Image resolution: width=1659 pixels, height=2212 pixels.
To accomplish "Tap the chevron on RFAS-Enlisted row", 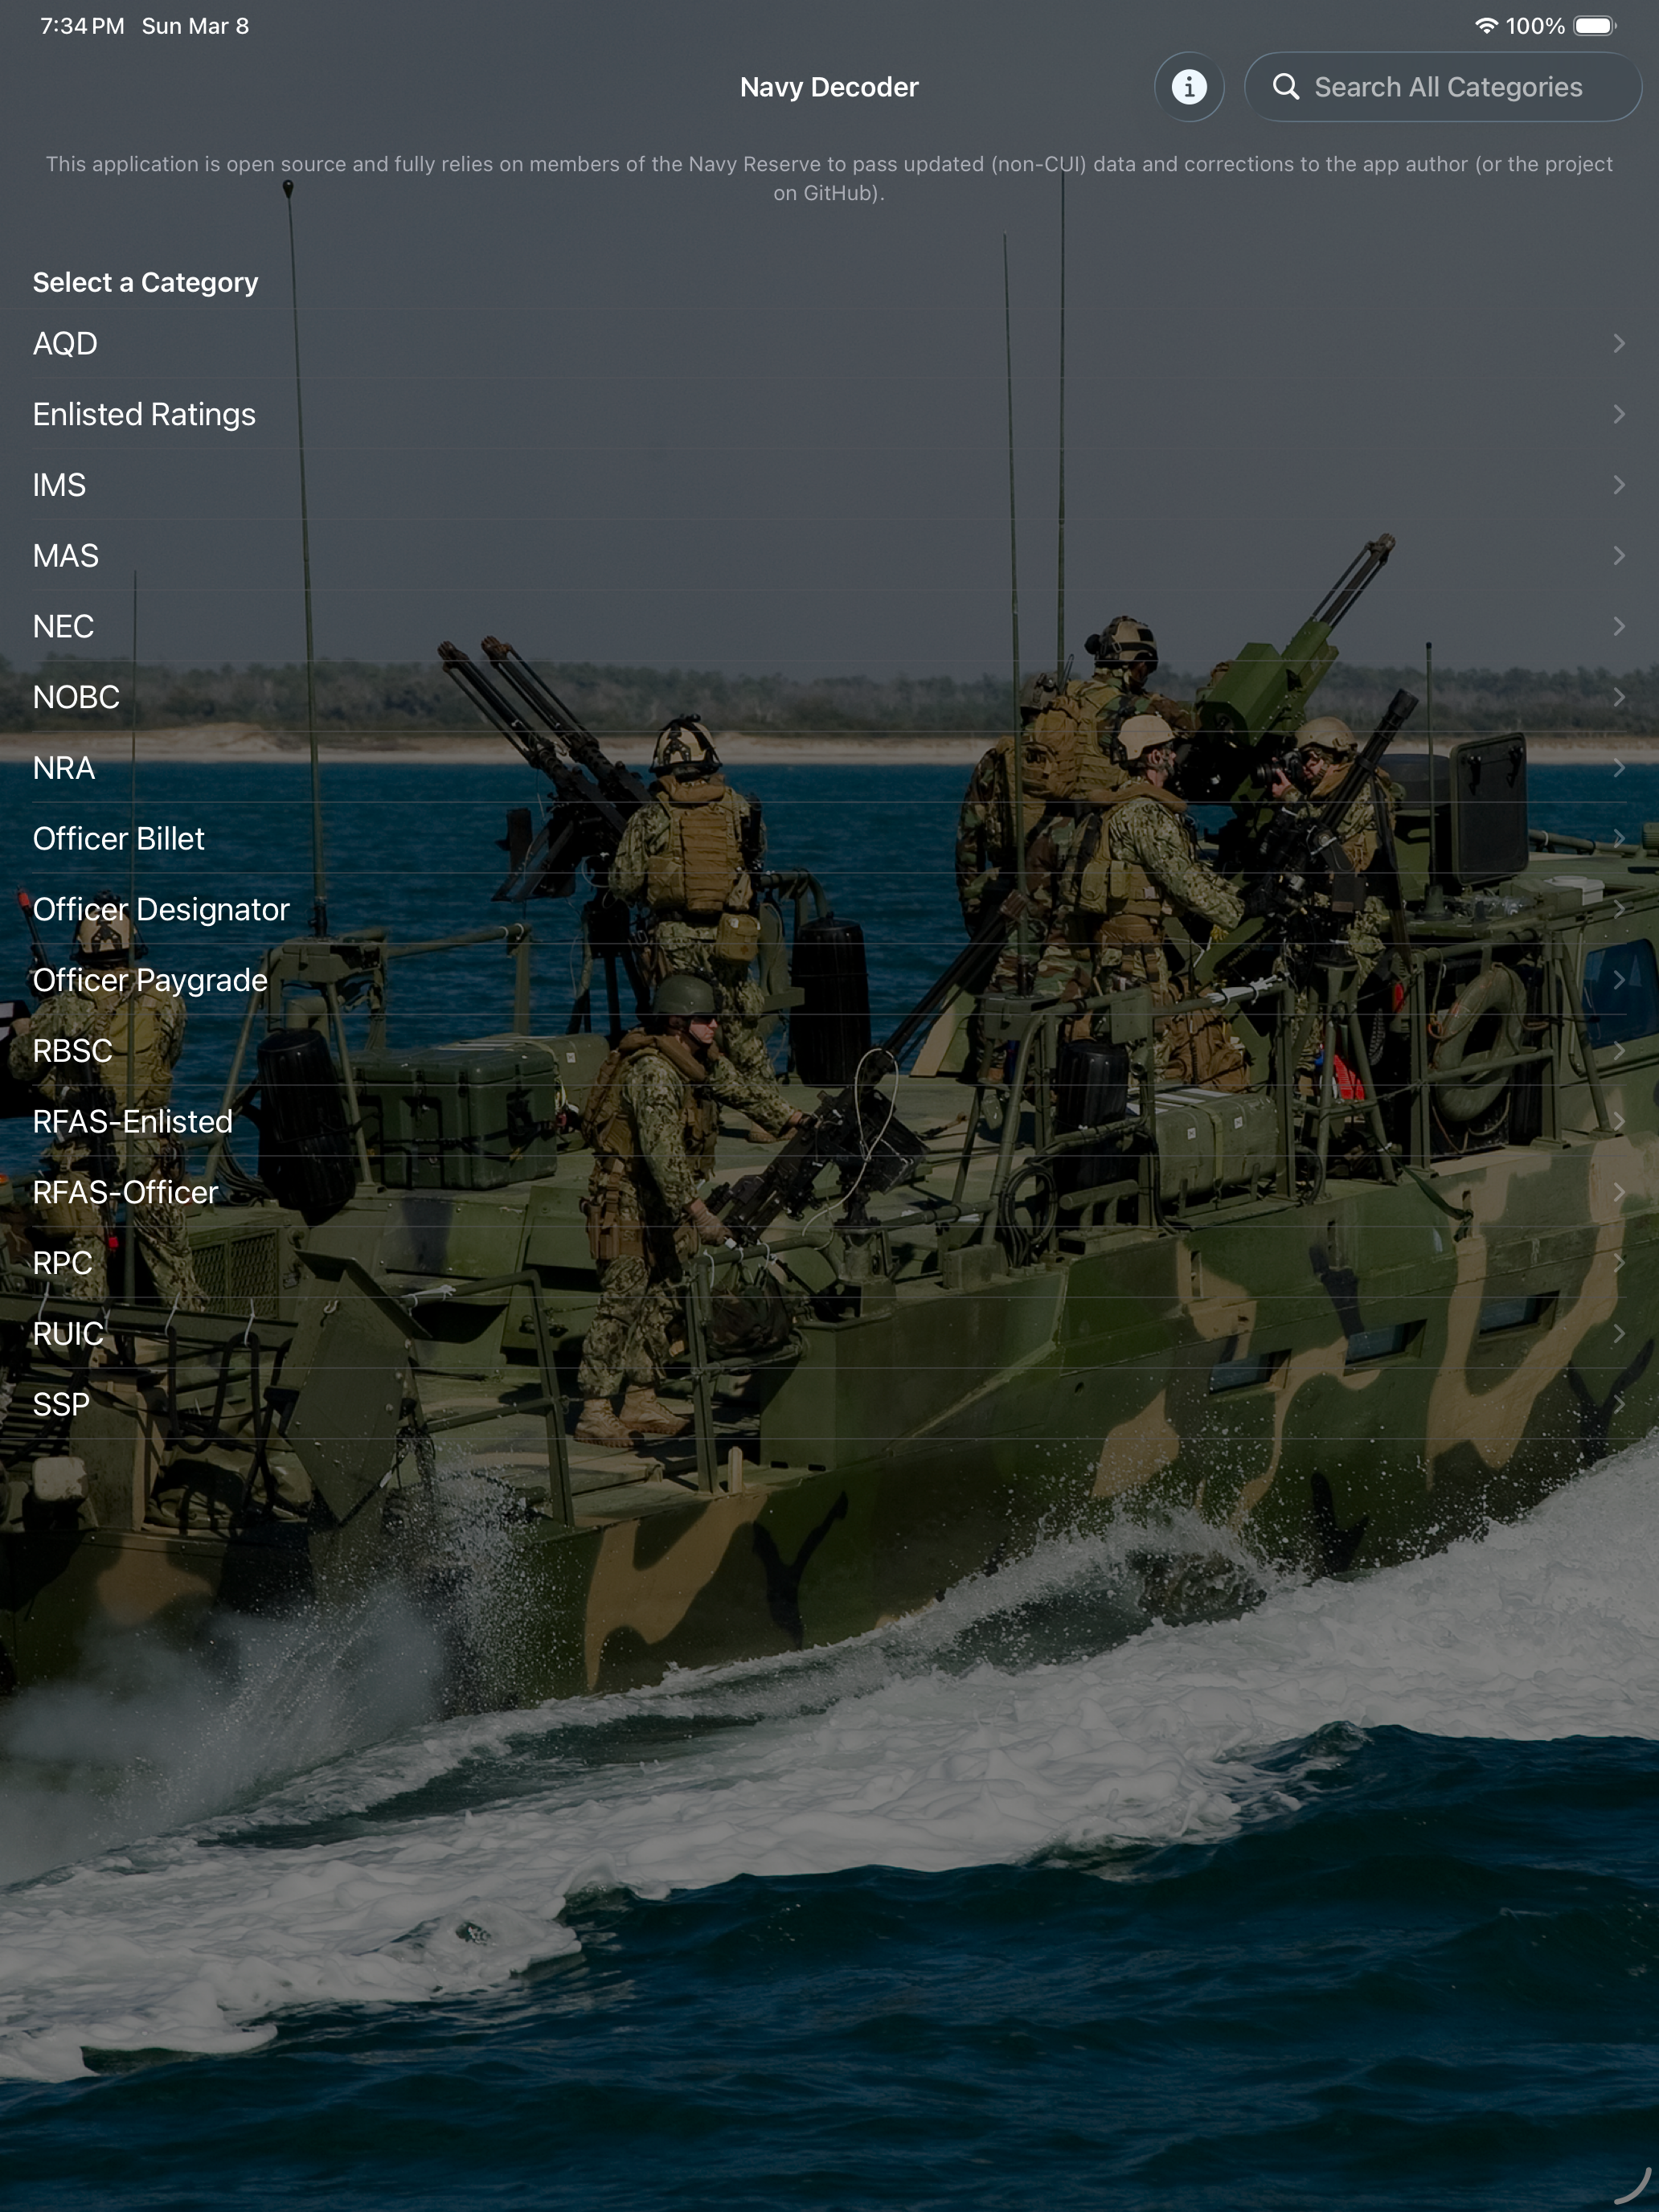I will (x=1619, y=1121).
